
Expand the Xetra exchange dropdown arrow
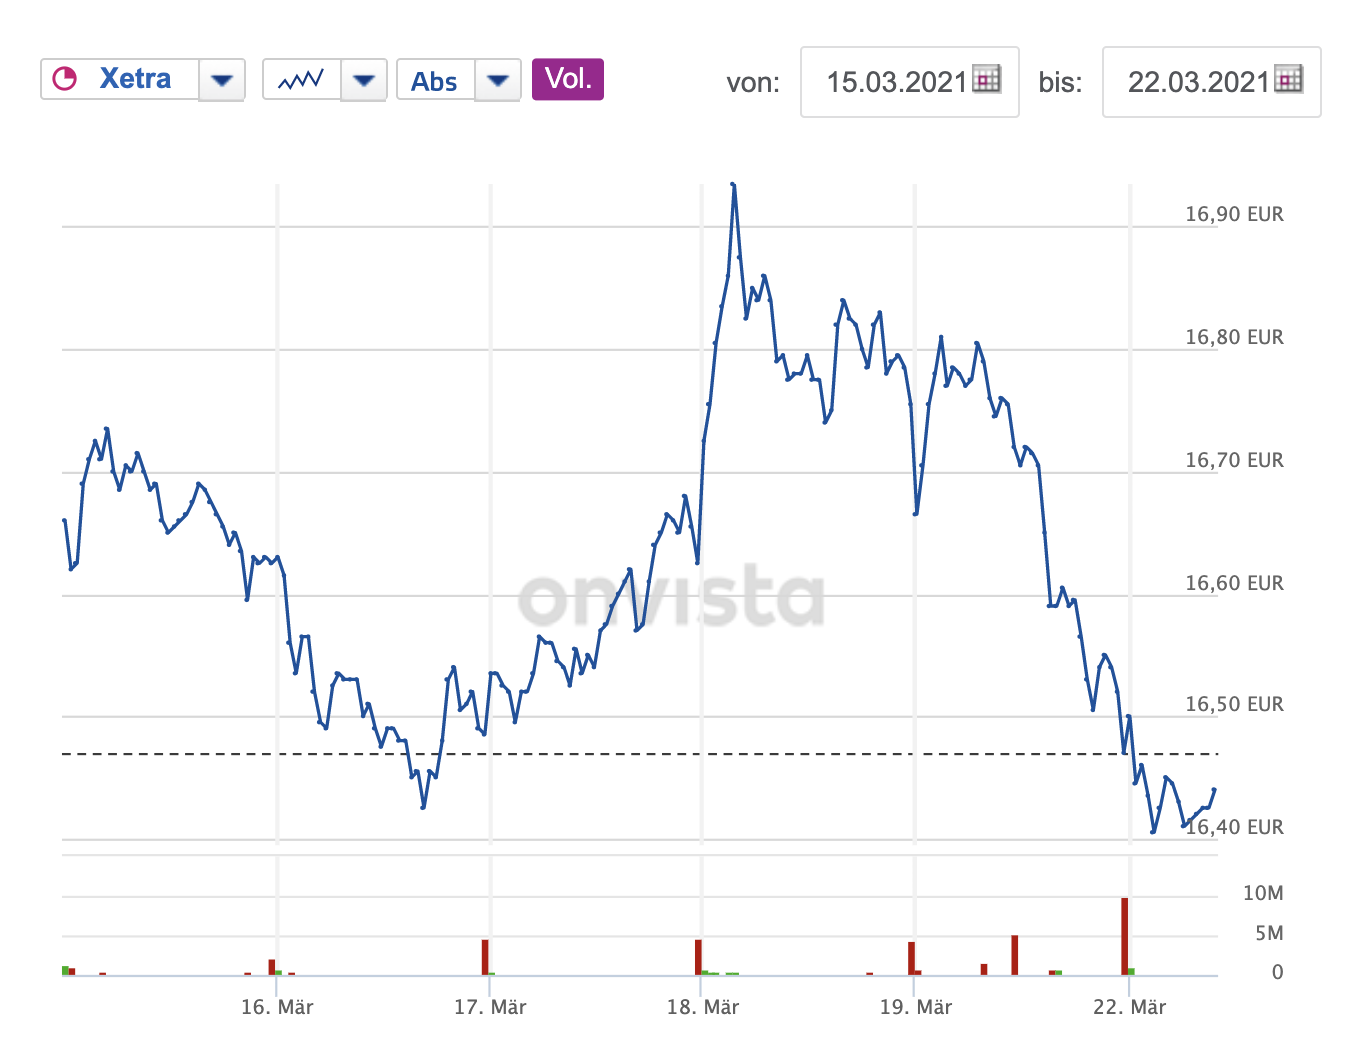222,80
